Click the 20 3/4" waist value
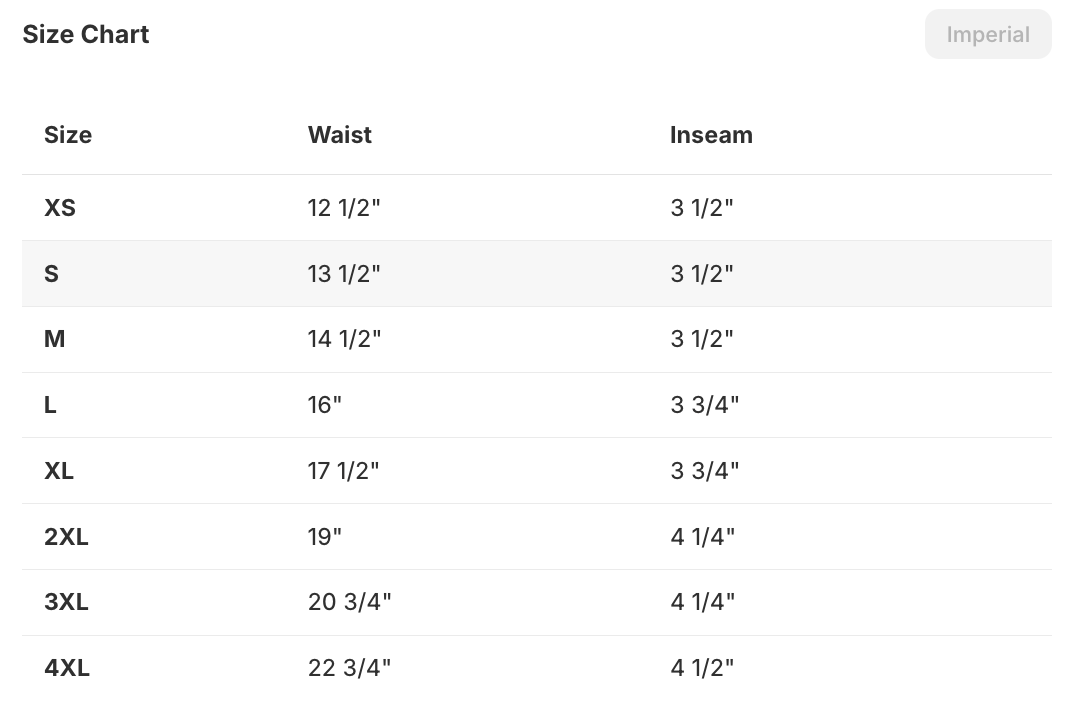Viewport: 1074px width, 706px height. pos(349,602)
